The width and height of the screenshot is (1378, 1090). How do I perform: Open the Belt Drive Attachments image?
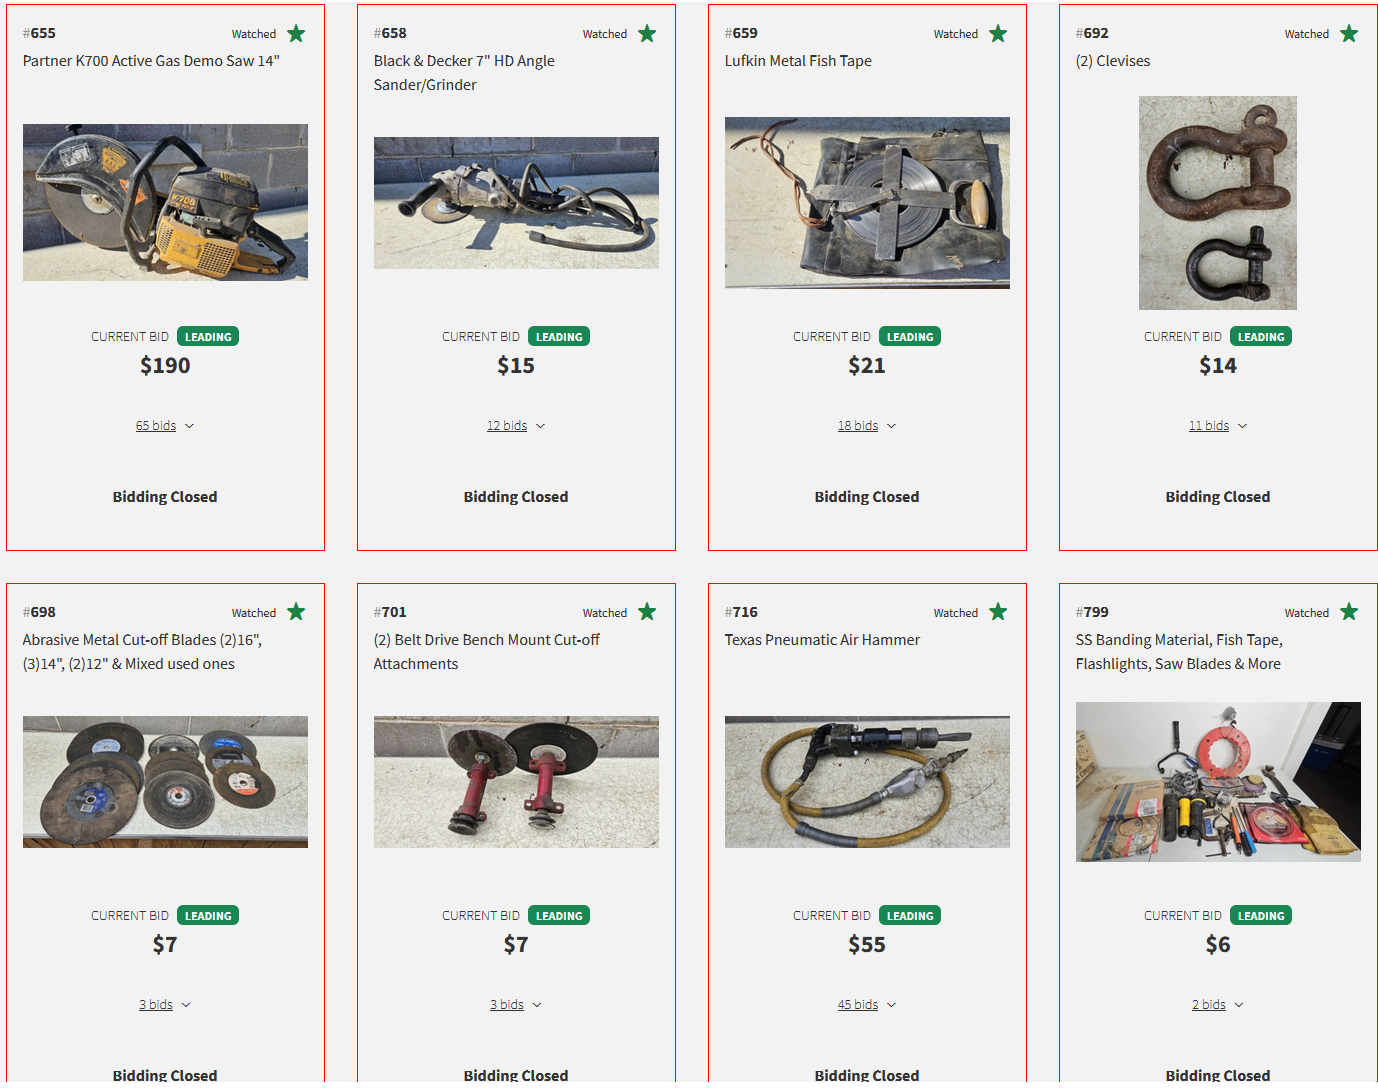[516, 782]
